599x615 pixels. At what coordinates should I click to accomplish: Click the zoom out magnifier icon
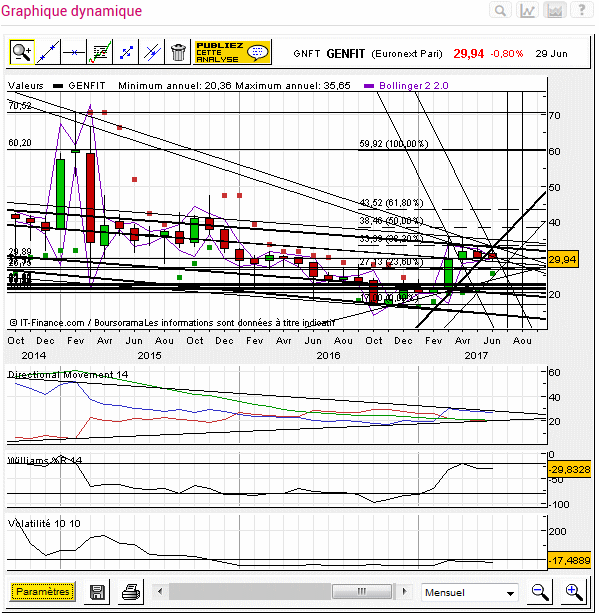(540, 591)
